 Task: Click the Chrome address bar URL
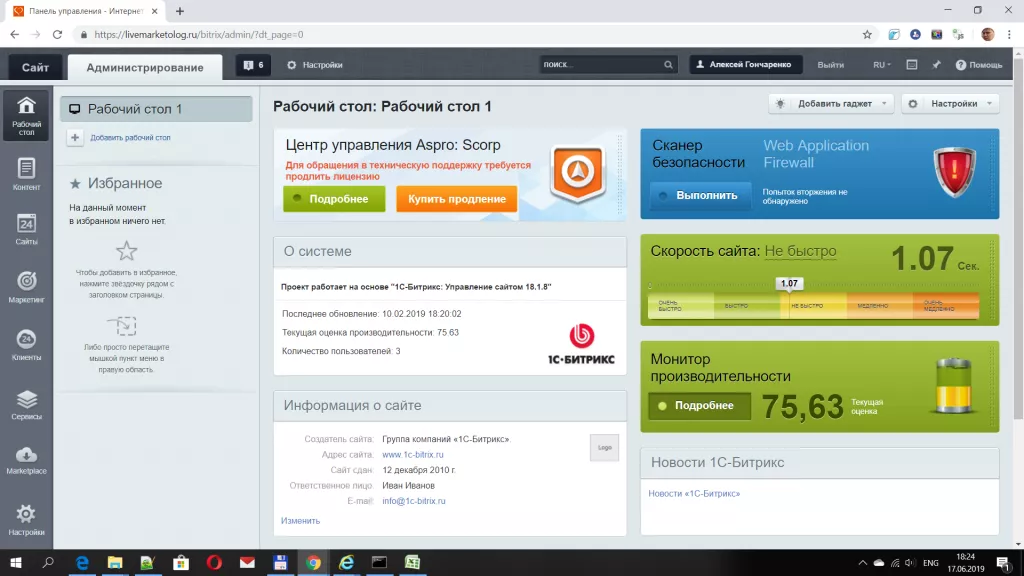coord(199,35)
